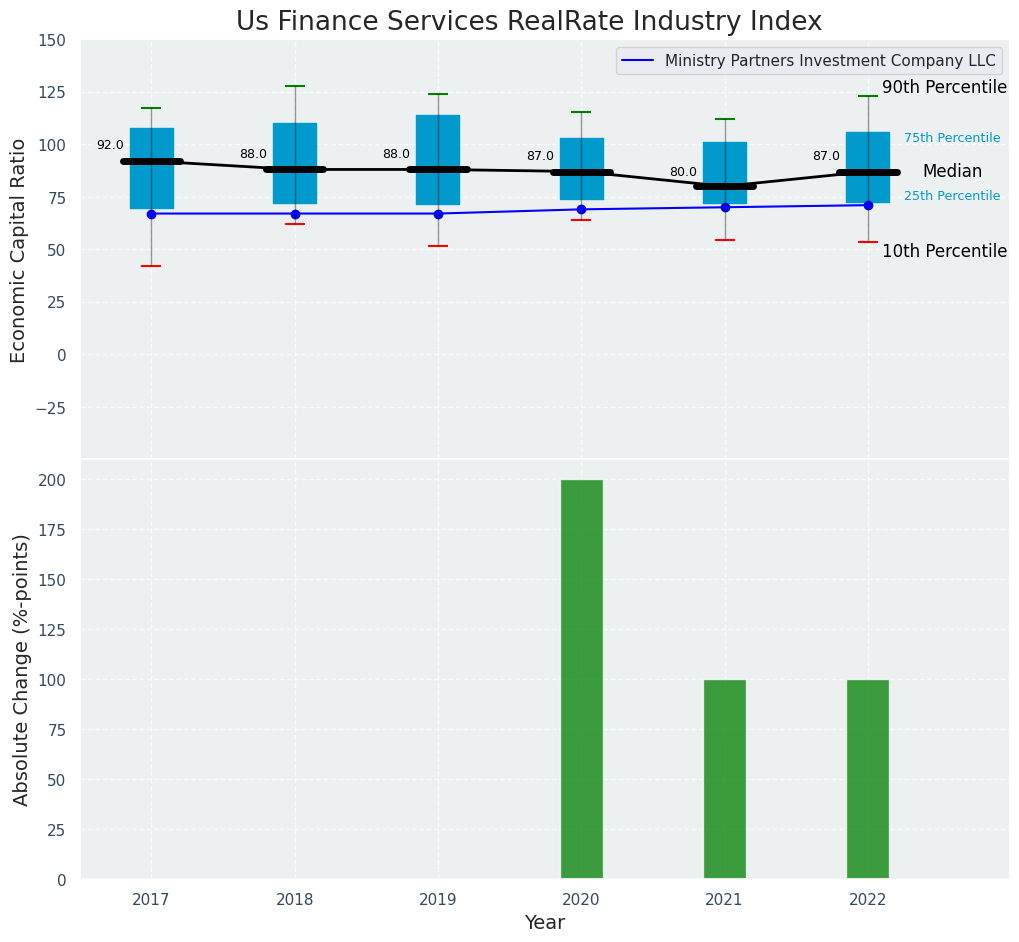The width and height of the screenshot is (1019, 942).
Task: Click the Median annotation text
Action: 952,172
